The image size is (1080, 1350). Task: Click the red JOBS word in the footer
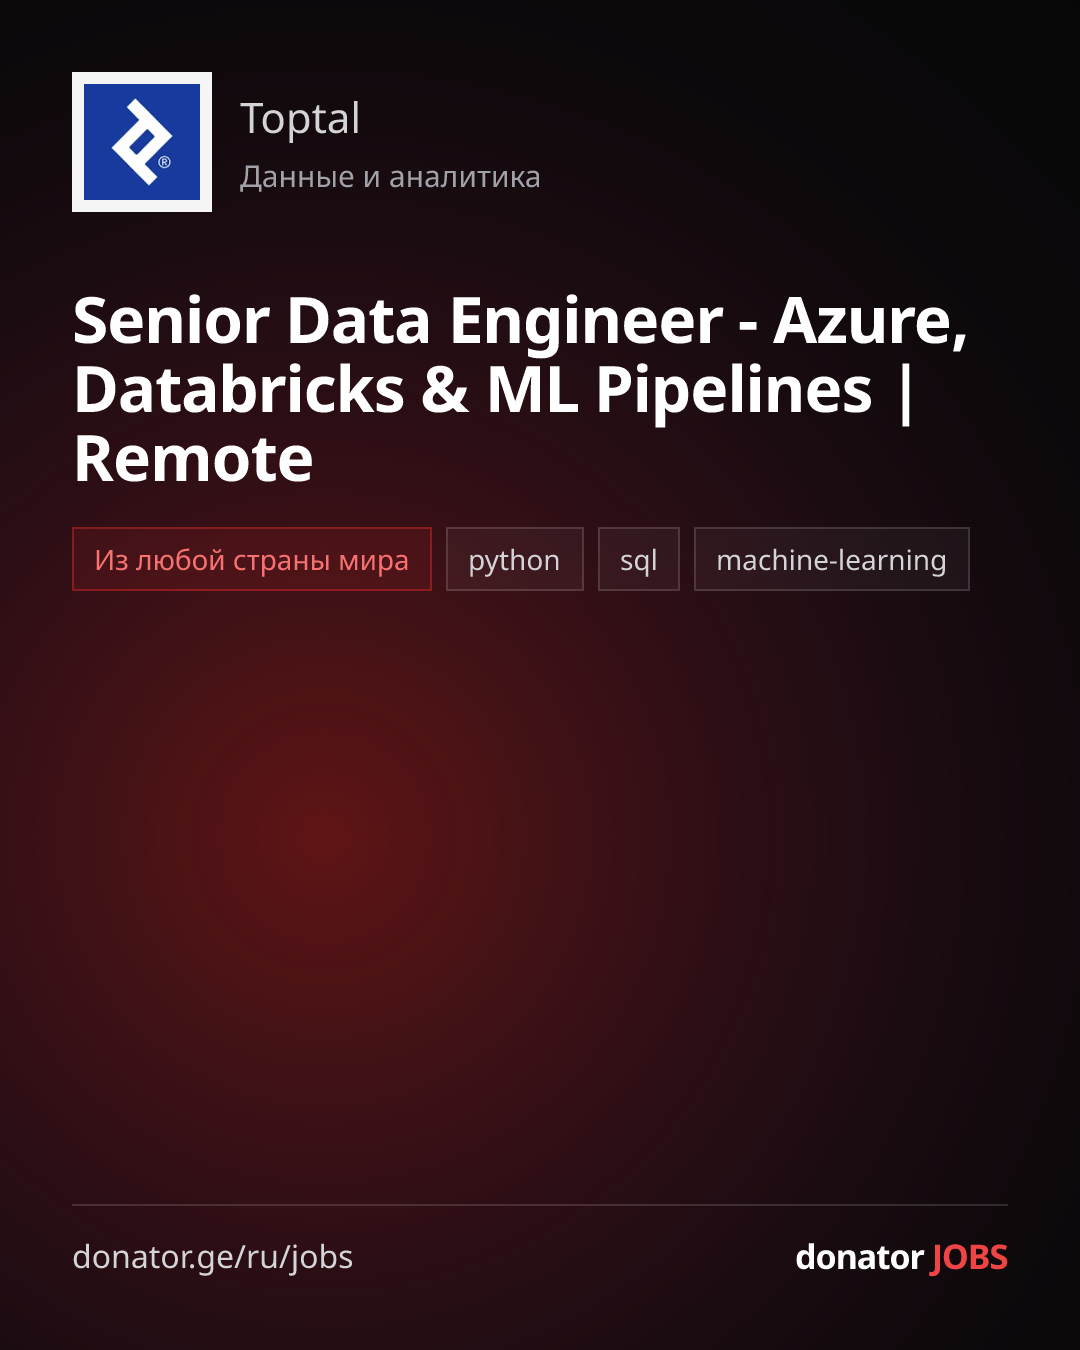coord(969,1257)
